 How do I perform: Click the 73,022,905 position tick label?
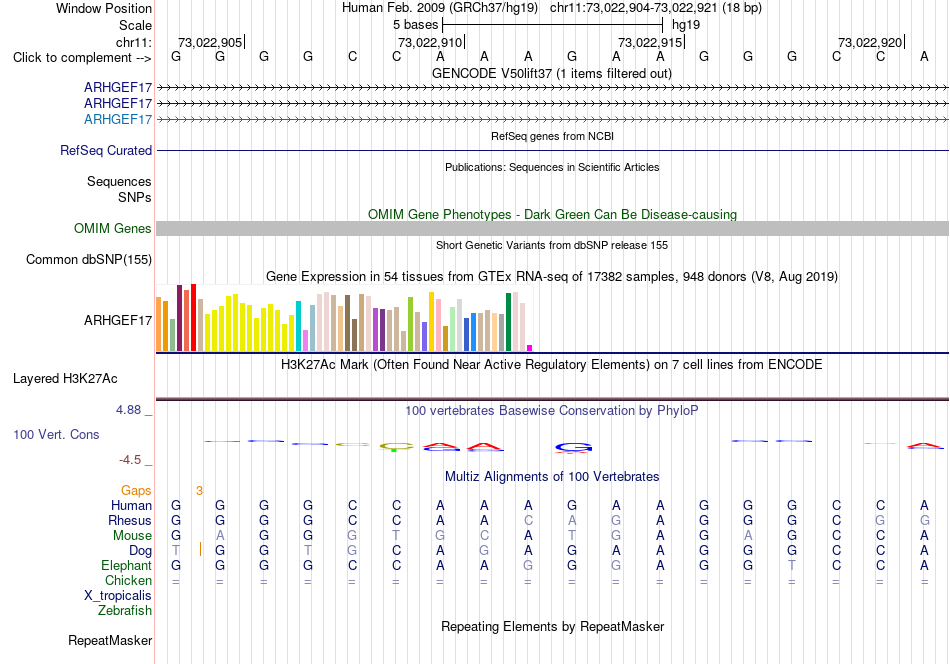(210, 42)
